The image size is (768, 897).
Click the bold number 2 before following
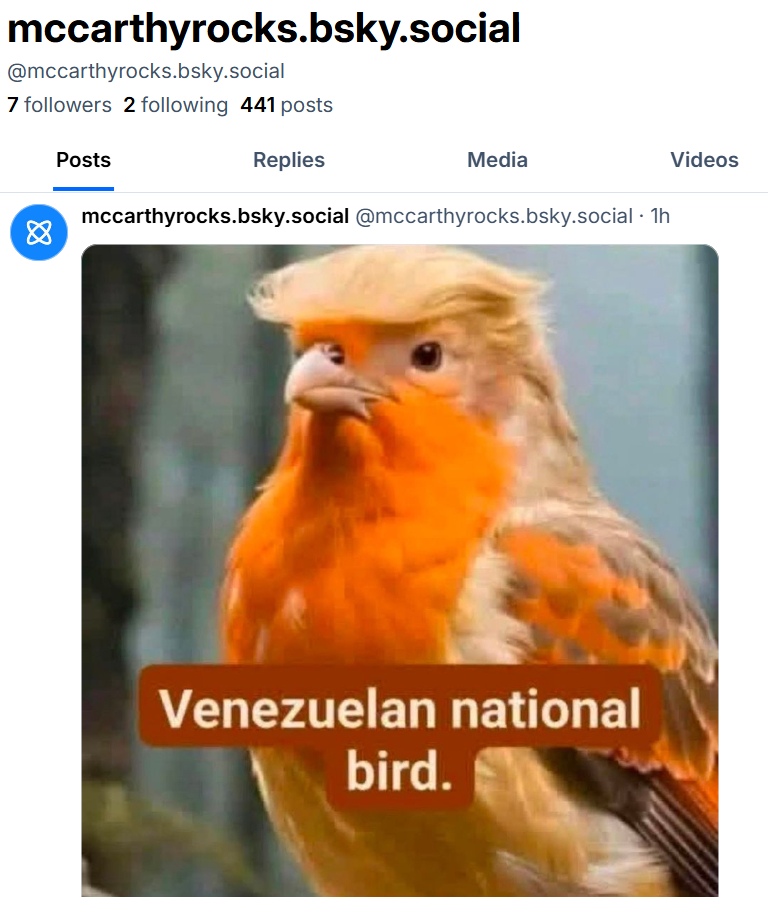(x=129, y=105)
